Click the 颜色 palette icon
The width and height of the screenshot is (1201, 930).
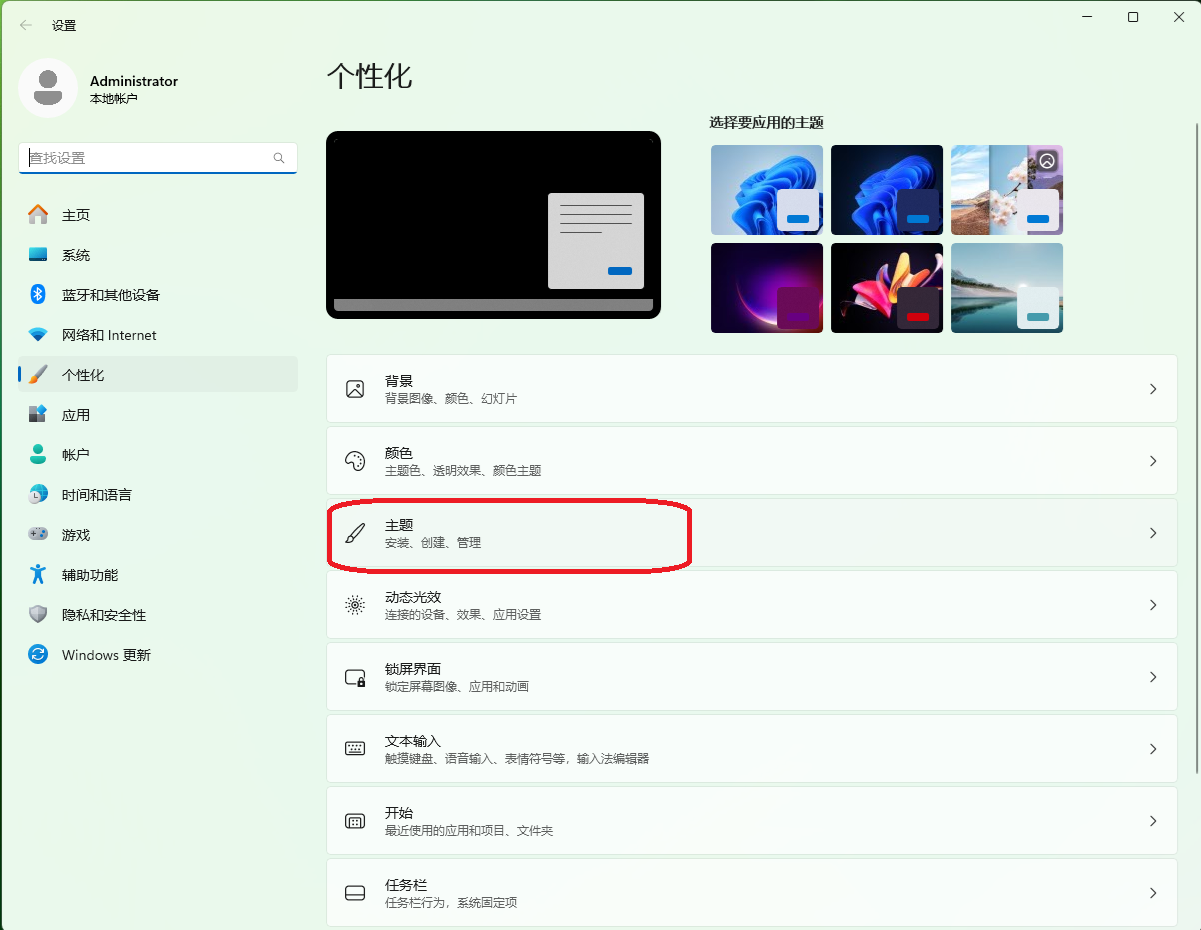pyautogui.click(x=355, y=461)
